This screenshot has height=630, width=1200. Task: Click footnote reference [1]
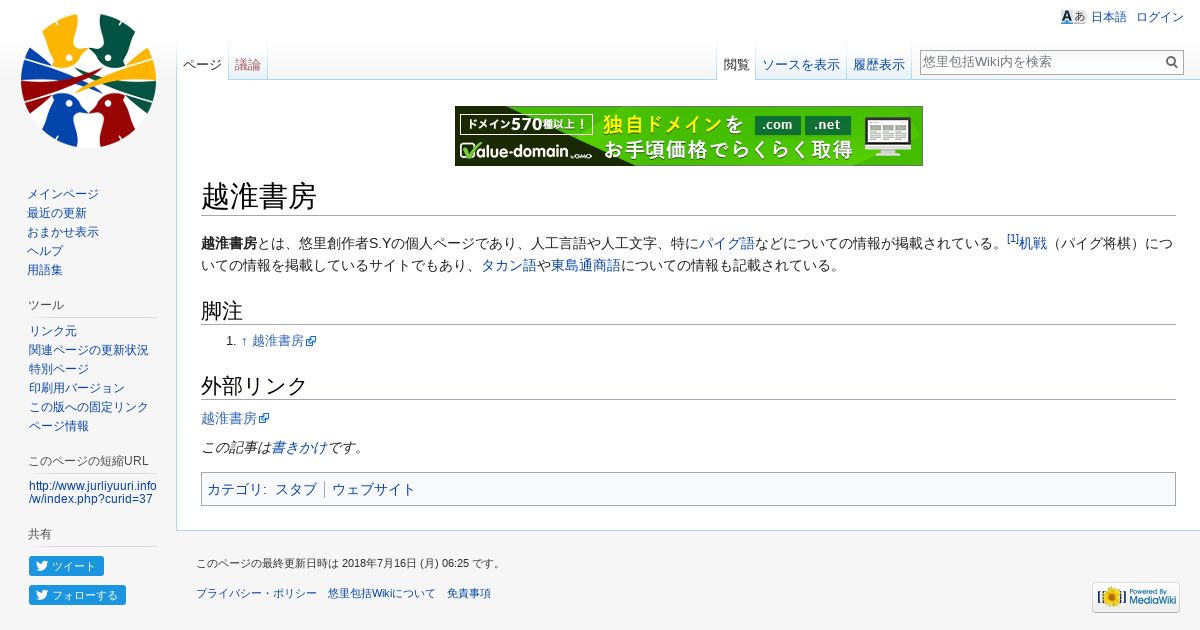[1012, 239]
